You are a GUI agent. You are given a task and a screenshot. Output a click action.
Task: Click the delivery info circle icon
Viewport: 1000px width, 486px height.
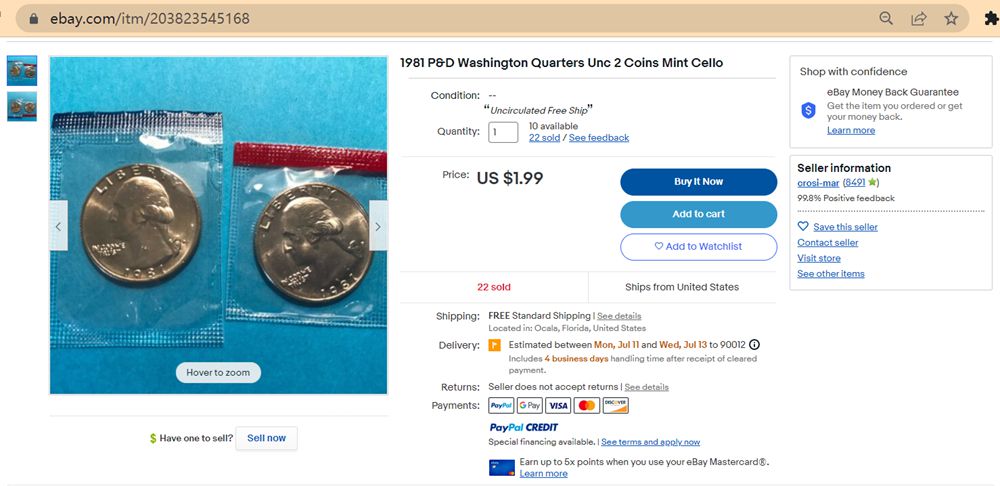click(754, 345)
